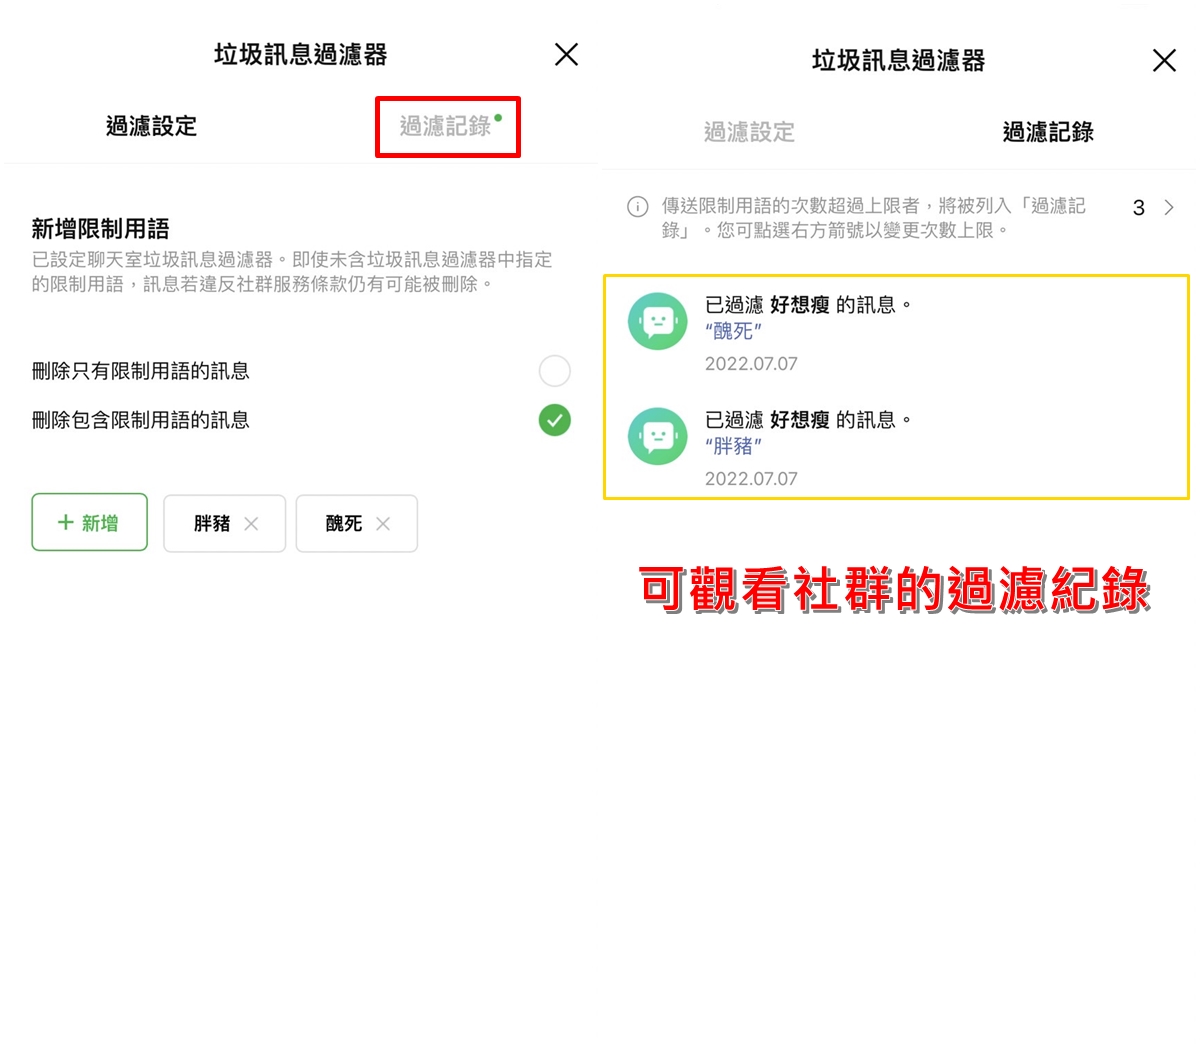Viewport: 1200px width, 1050px height.
Task: Expand limit count with right arrow chevron
Action: (x=1169, y=207)
